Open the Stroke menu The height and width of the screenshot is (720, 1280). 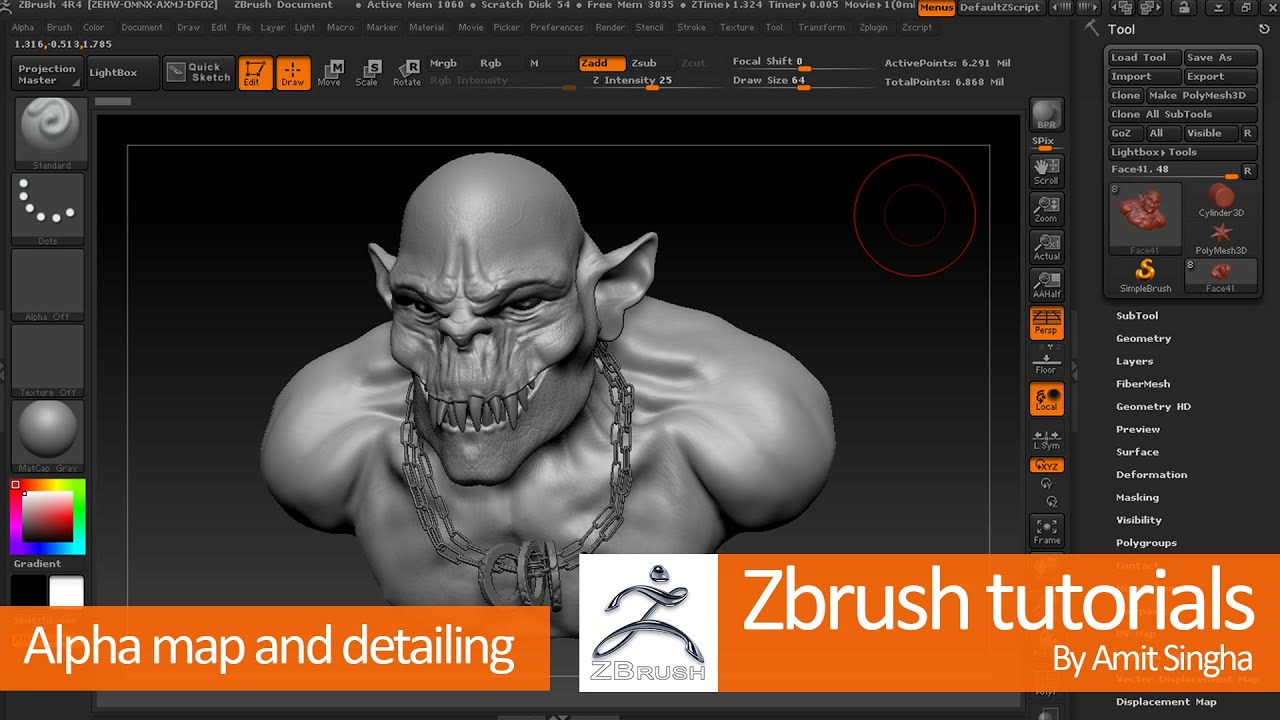(691, 28)
